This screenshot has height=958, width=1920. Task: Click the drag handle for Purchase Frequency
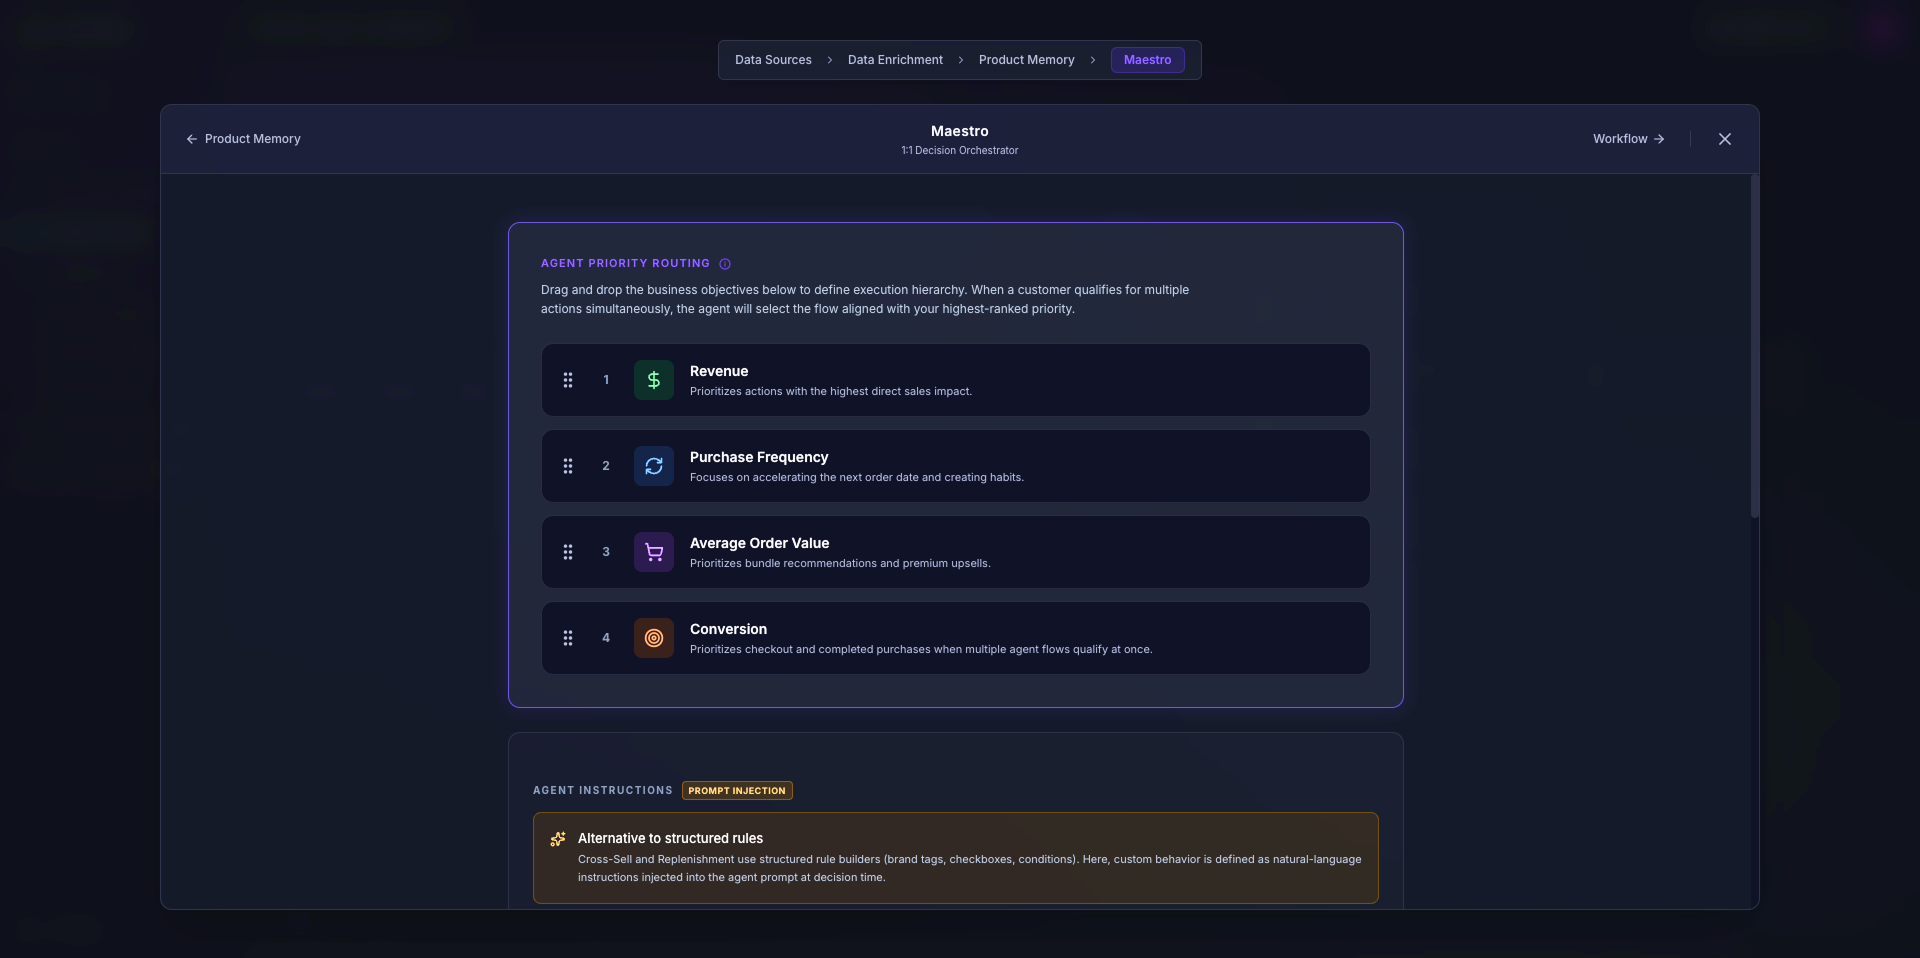pos(568,466)
